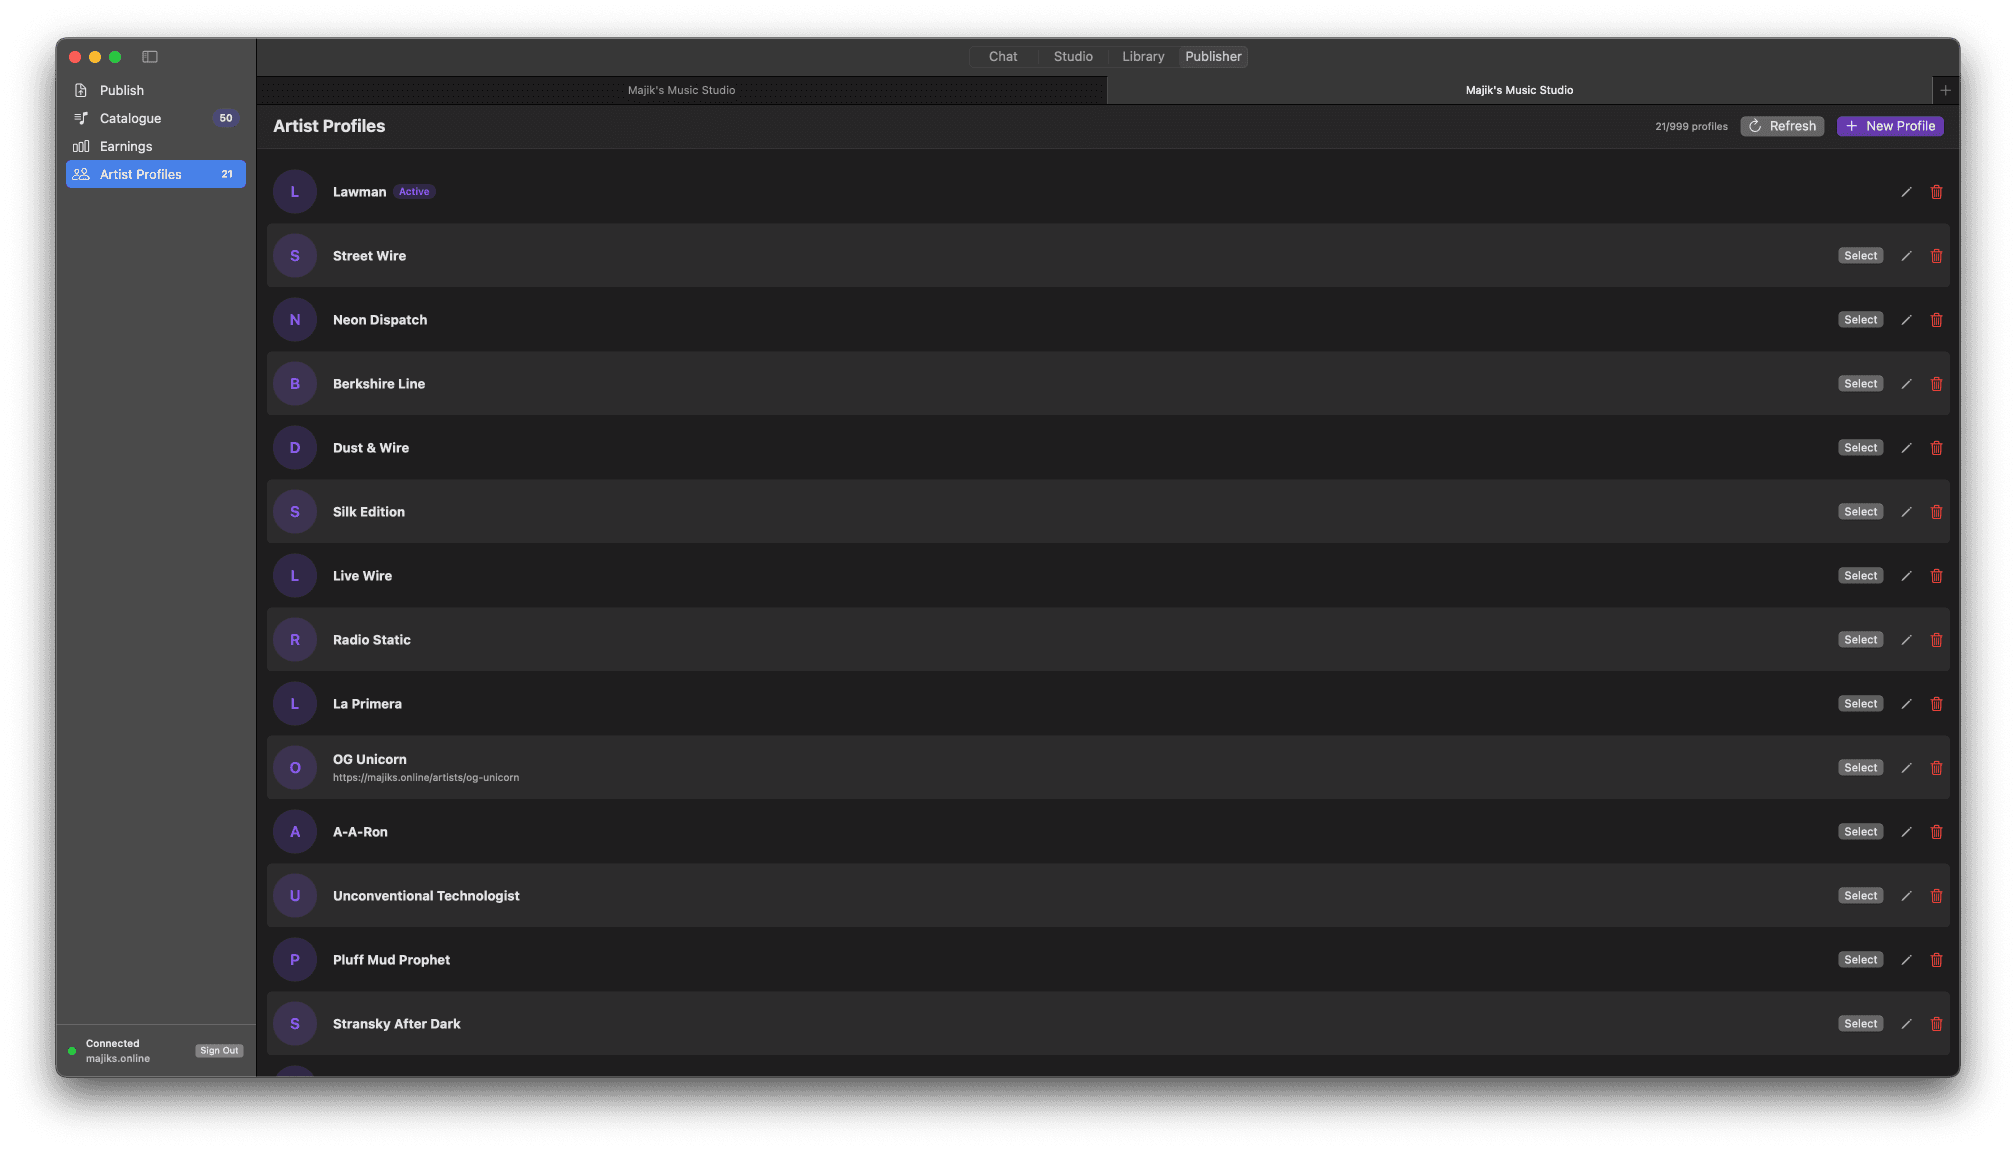
Task: Edit the Street Wire profile
Action: coord(1906,256)
